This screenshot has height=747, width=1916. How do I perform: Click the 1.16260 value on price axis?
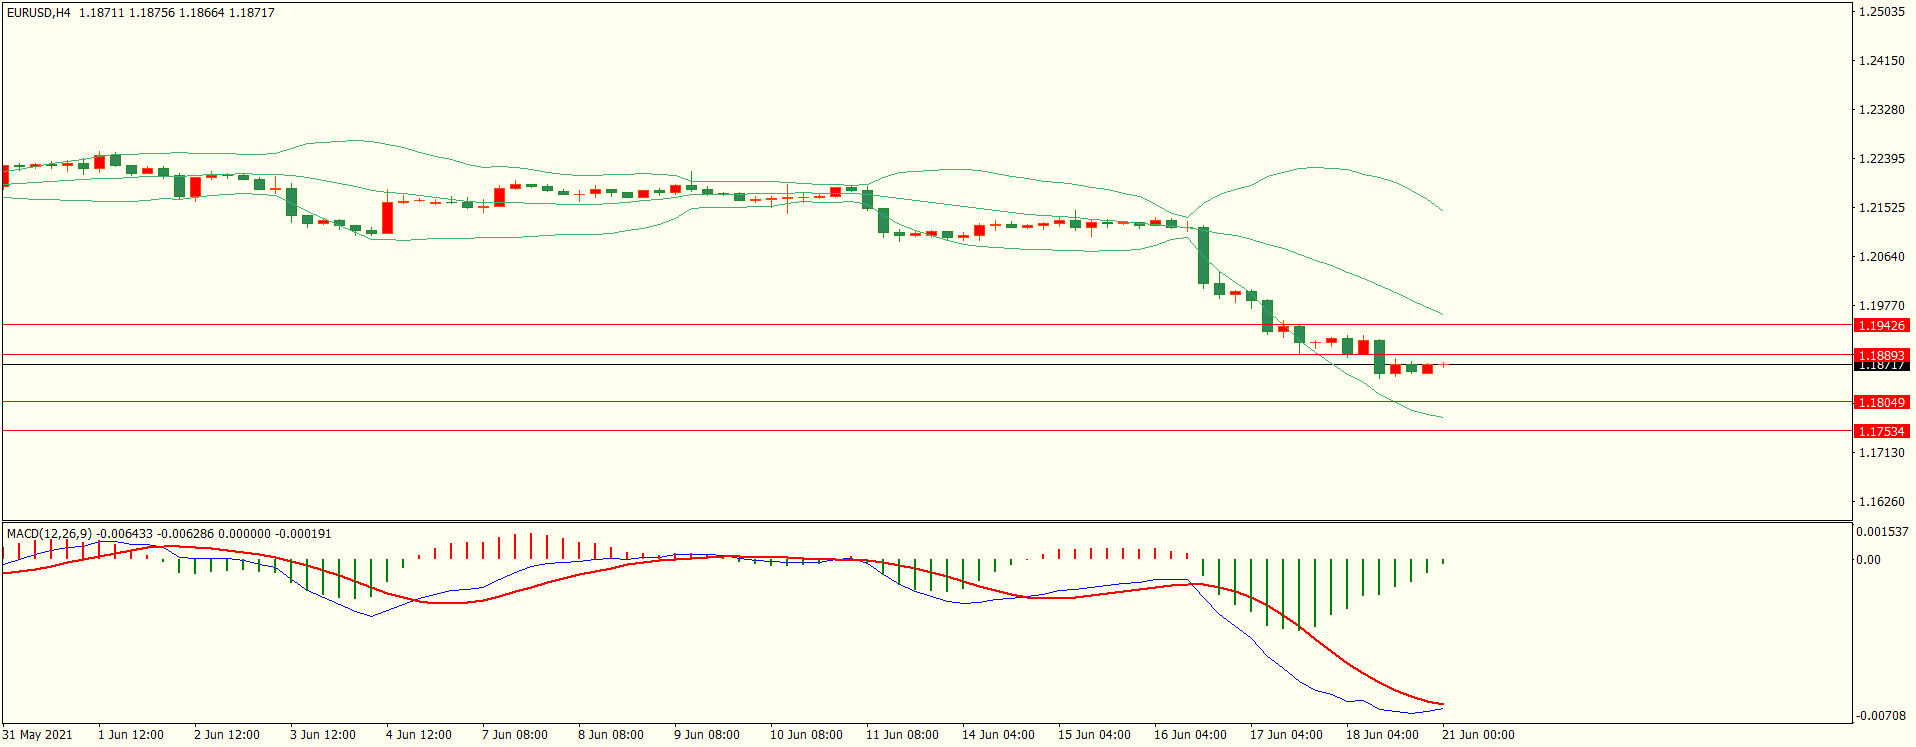point(1881,502)
